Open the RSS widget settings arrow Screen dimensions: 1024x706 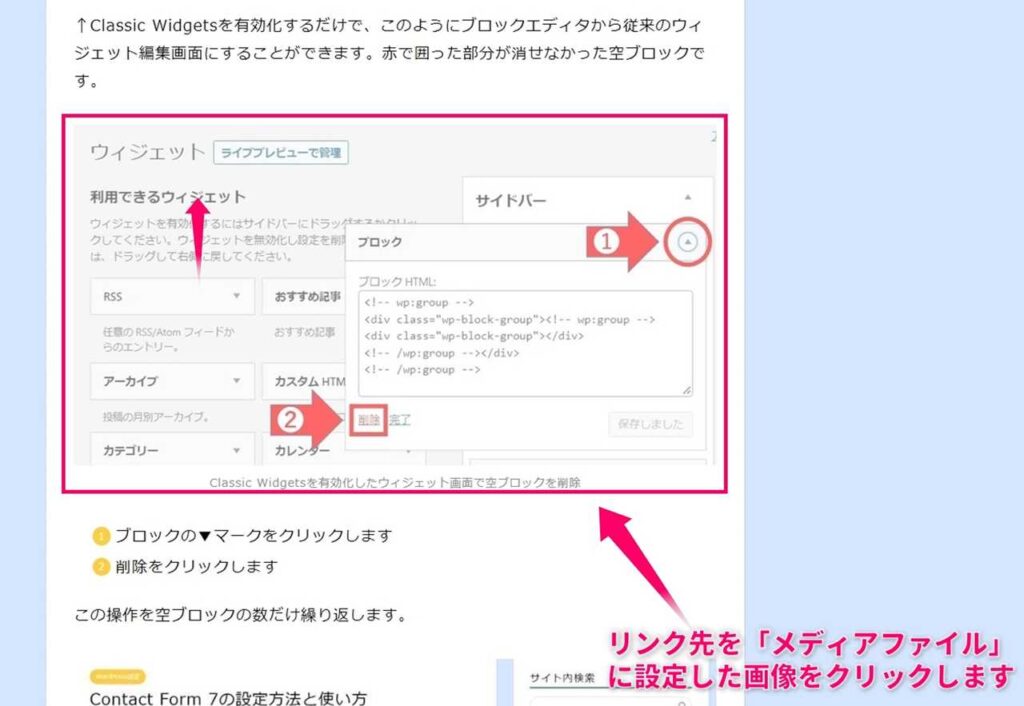[x=236, y=295]
